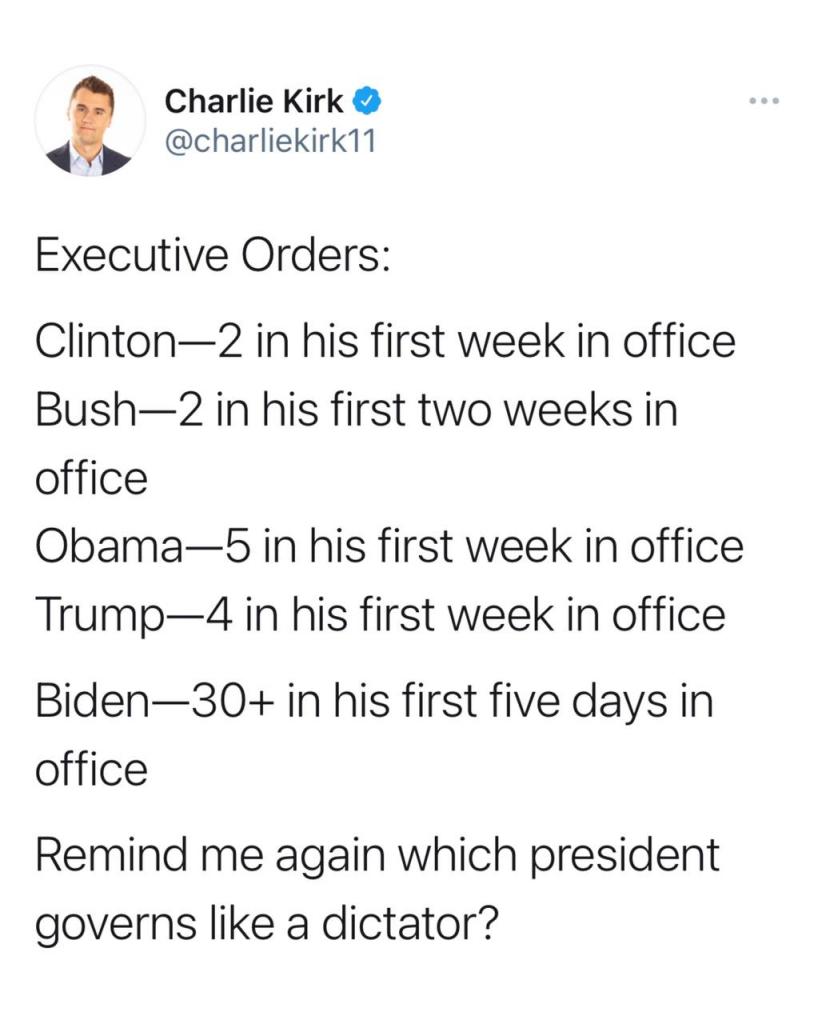Click the name 'Bush' in the tweet
The width and height of the screenshot is (818, 1024).
tap(85, 410)
